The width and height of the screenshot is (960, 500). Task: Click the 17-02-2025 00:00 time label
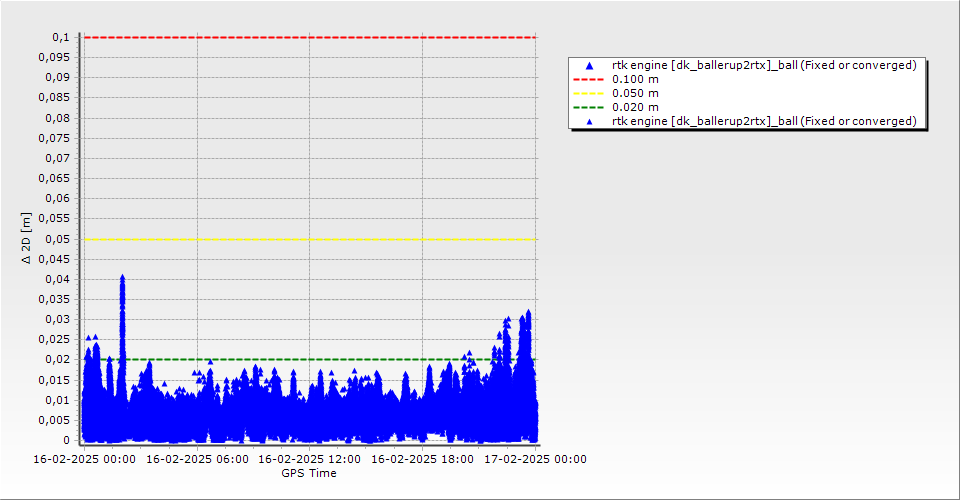click(535, 459)
